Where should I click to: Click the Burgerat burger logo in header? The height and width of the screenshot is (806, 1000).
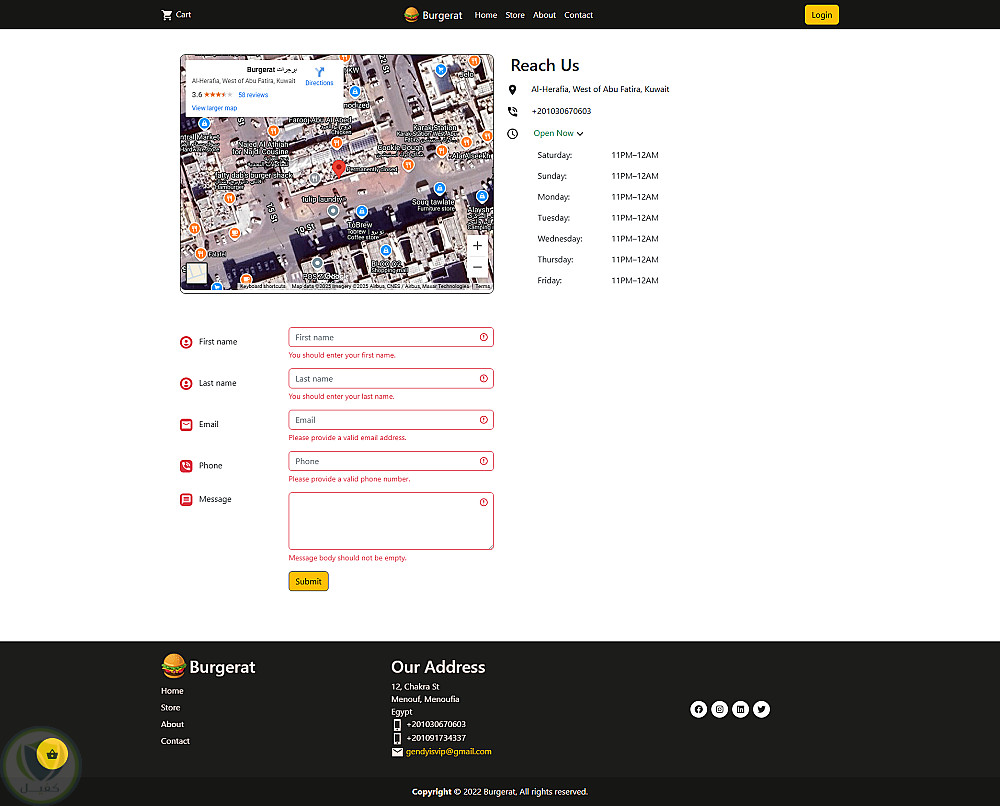411,15
